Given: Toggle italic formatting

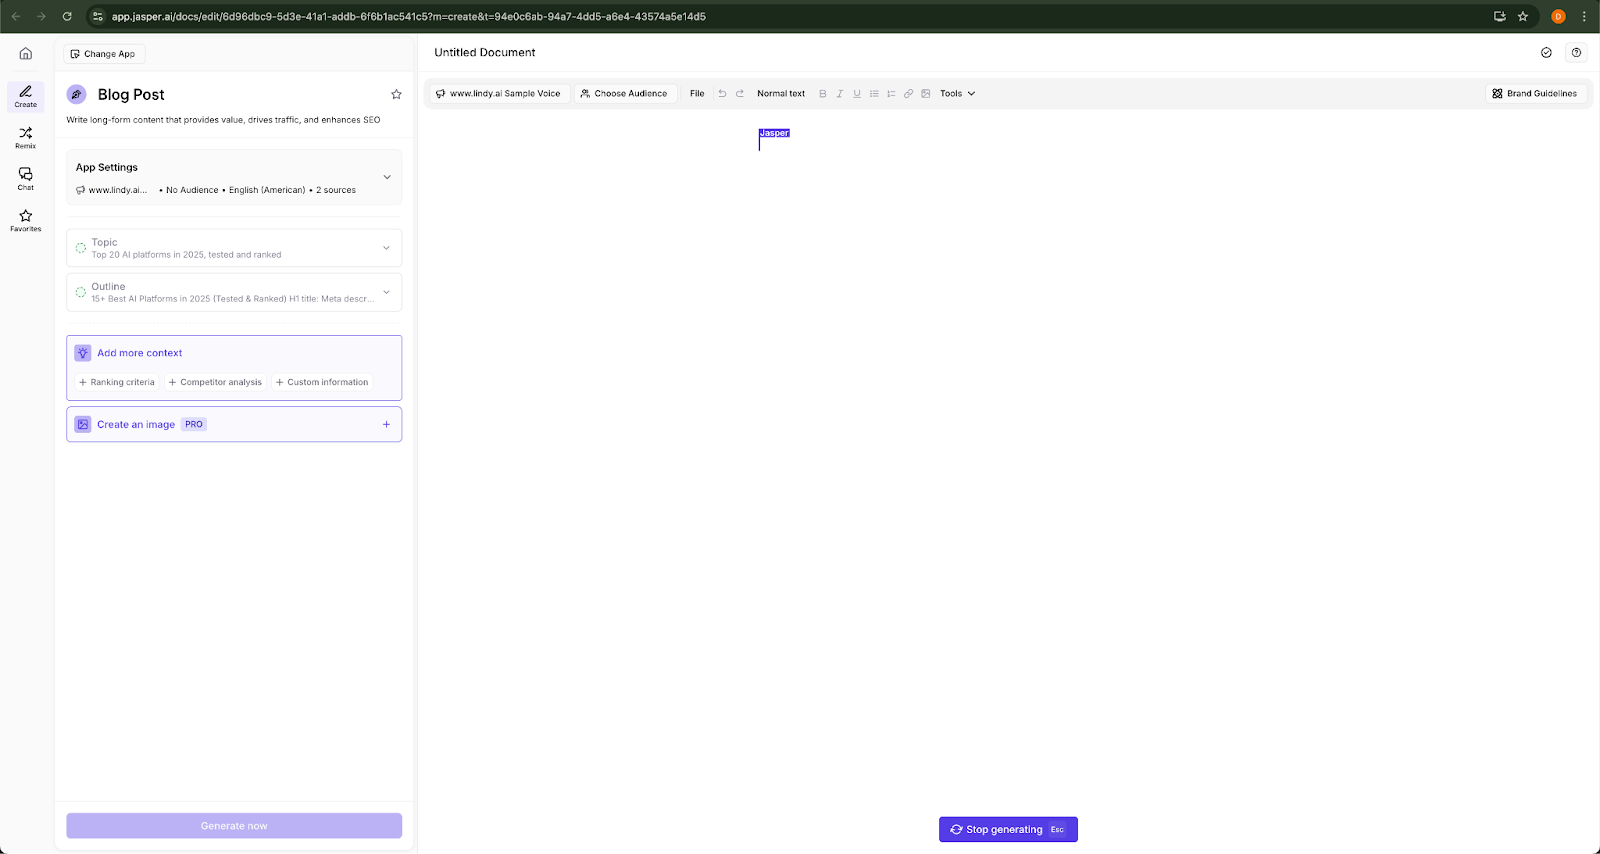Looking at the screenshot, I should coord(840,93).
